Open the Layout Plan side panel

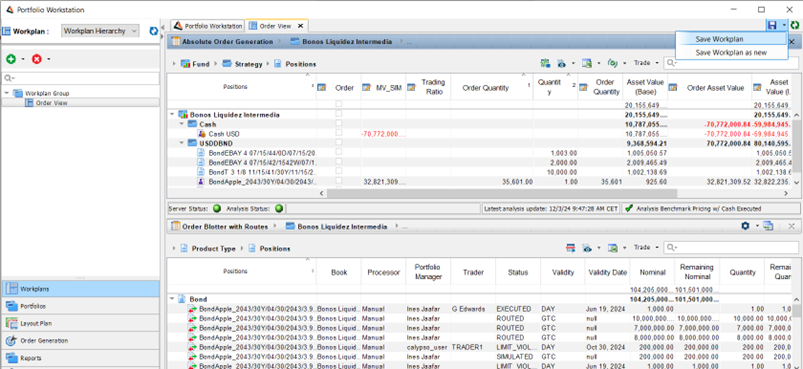[x=80, y=323]
